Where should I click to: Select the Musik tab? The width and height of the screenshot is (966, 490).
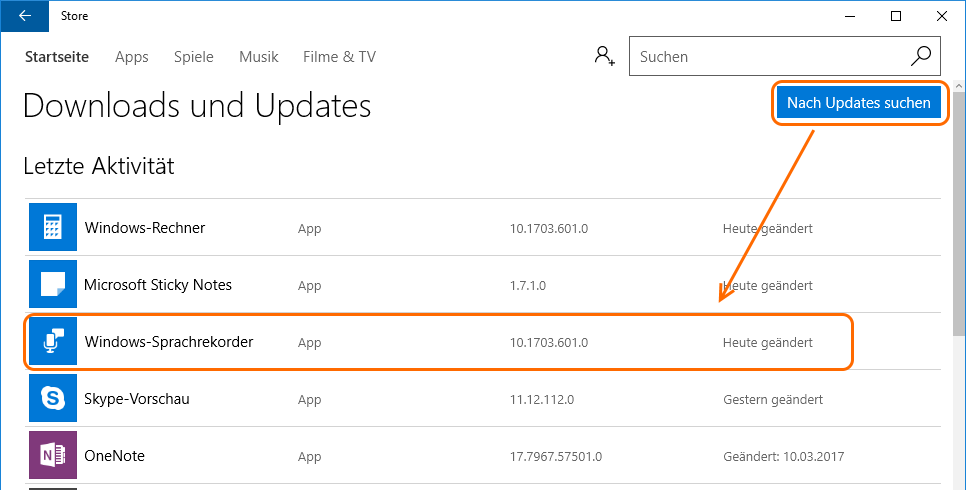point(258,57)
